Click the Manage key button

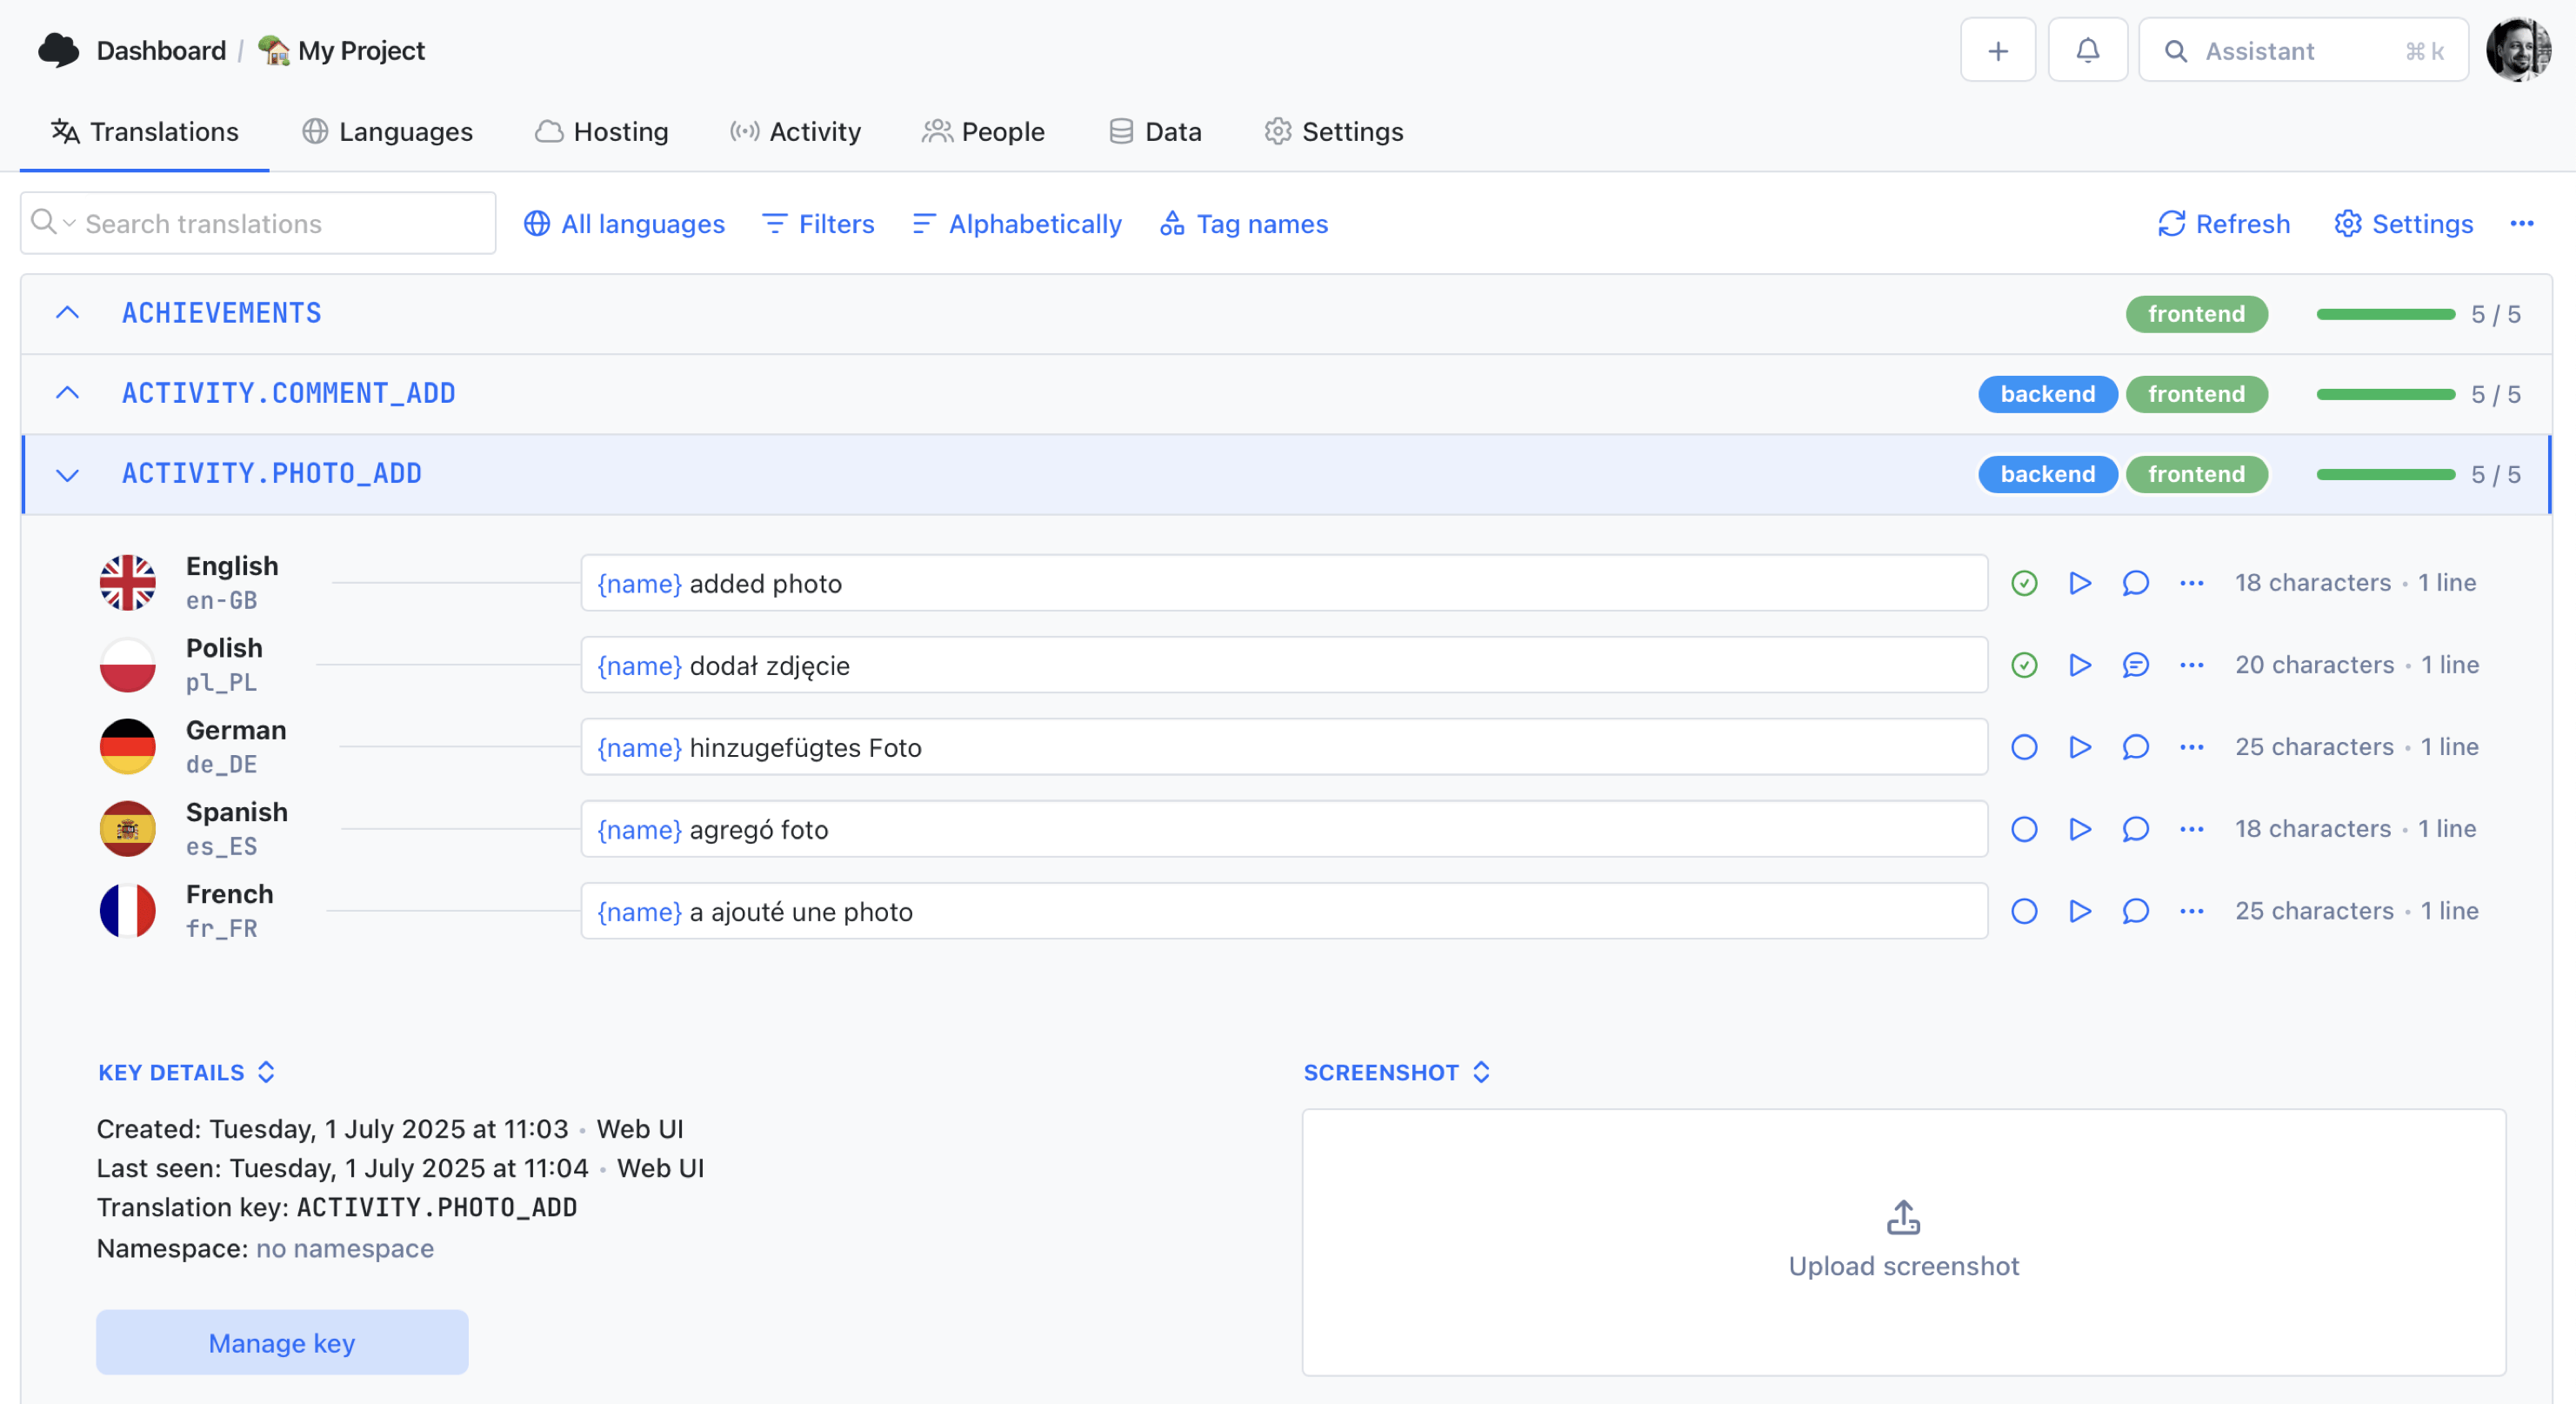coord(281,1343)
